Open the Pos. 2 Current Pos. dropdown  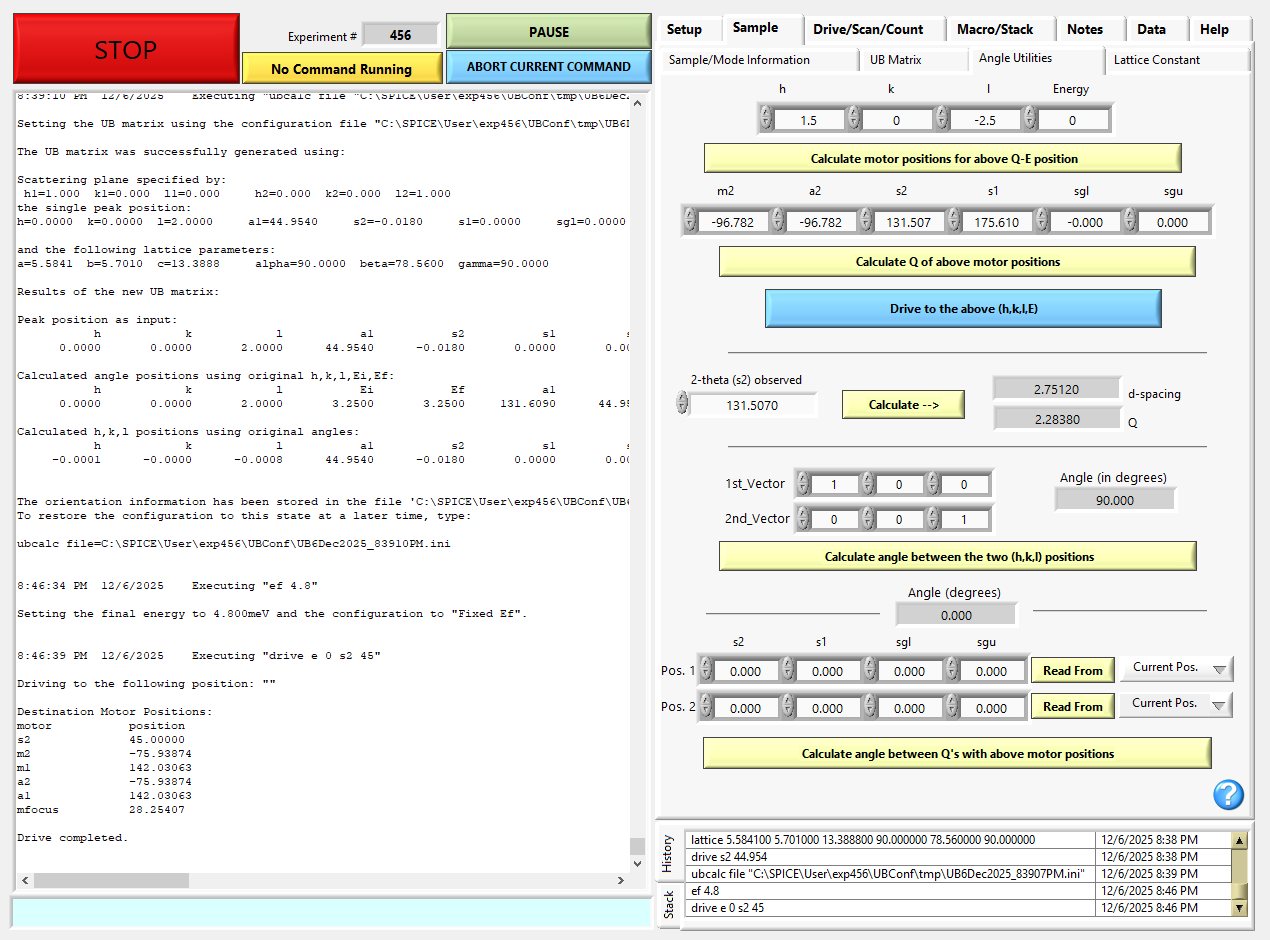coord(1176,704)
